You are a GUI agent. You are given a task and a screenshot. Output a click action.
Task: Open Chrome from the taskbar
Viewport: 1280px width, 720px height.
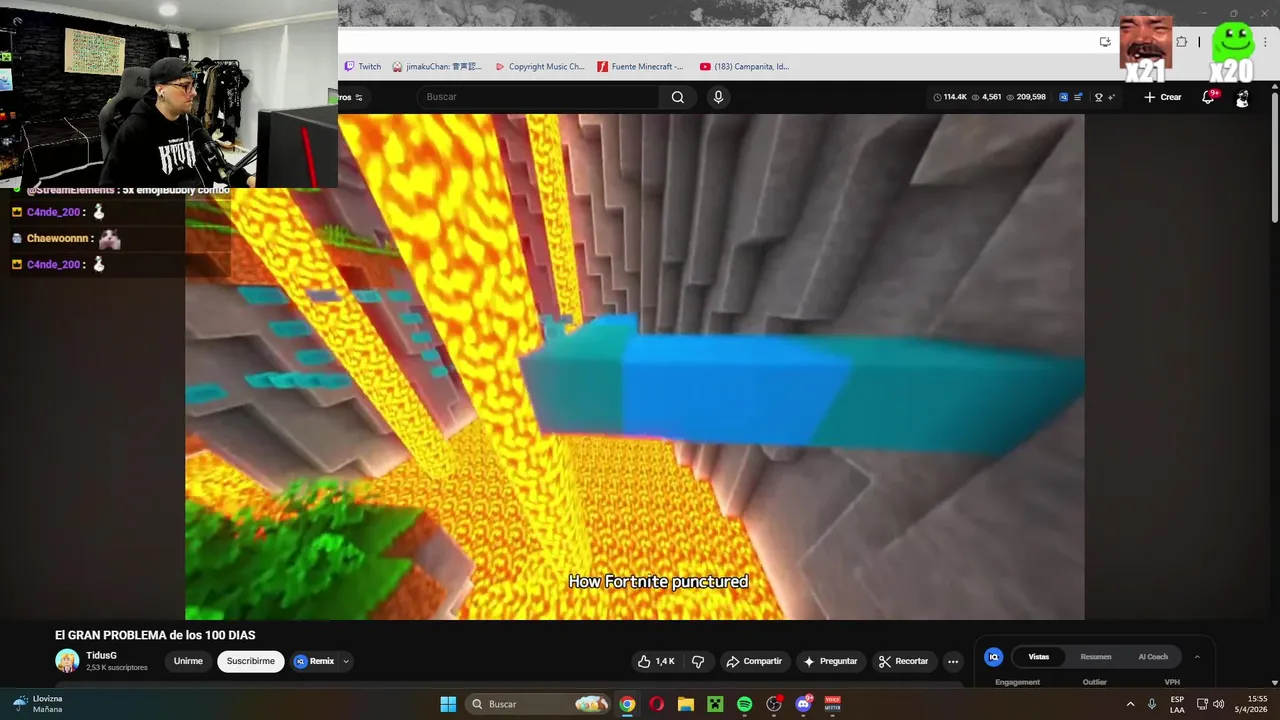pyautogui.click(x=627, y=704)
